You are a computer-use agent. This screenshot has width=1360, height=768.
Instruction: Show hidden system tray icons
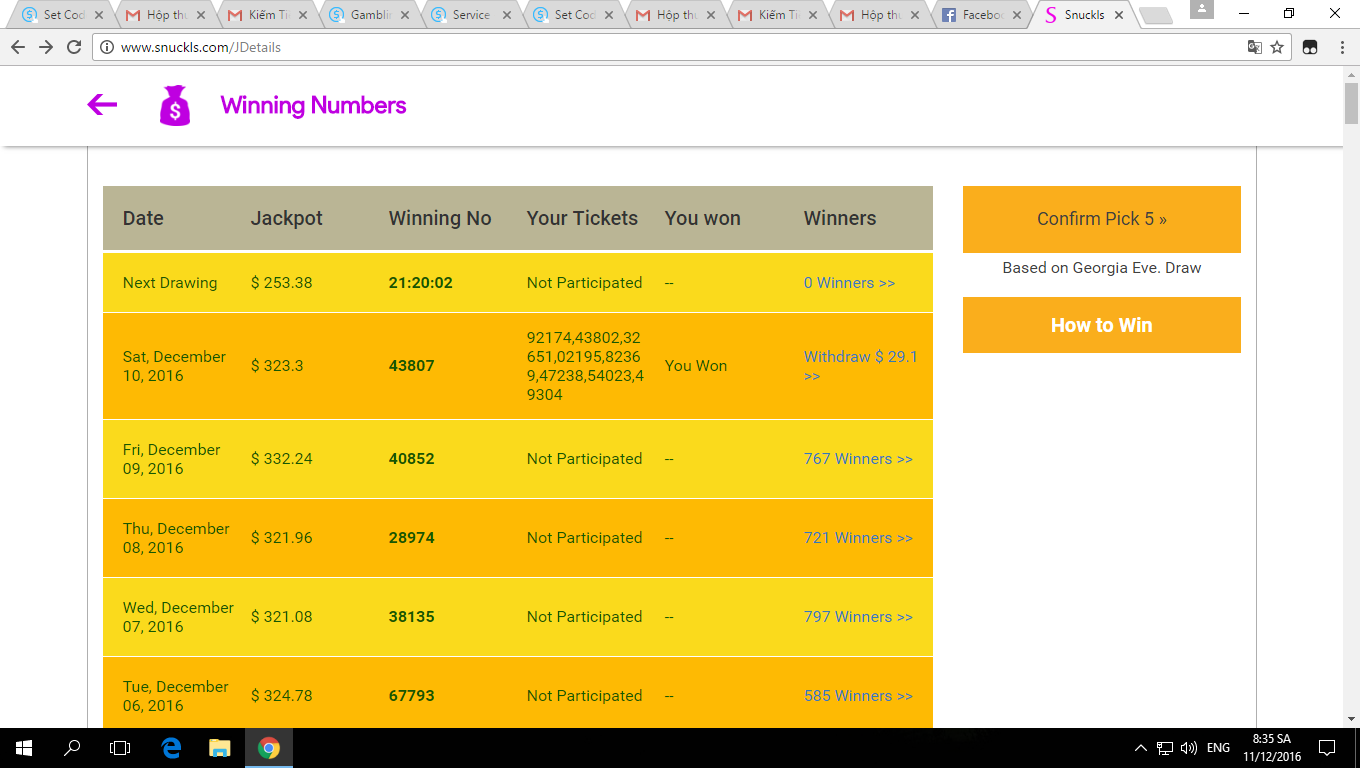pos(1141,748)
